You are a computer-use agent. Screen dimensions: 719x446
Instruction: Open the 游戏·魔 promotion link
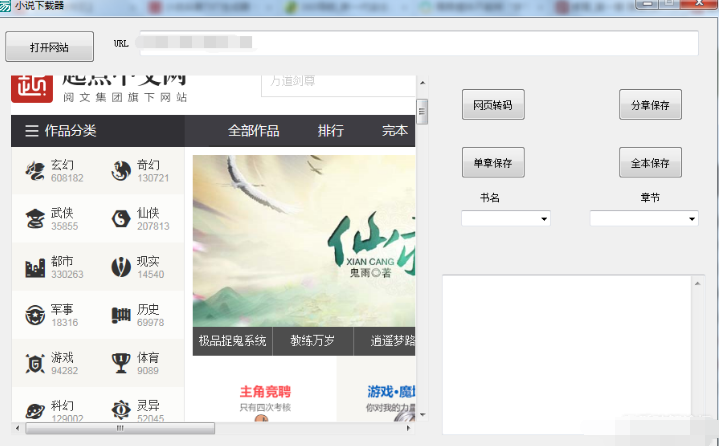391,392
